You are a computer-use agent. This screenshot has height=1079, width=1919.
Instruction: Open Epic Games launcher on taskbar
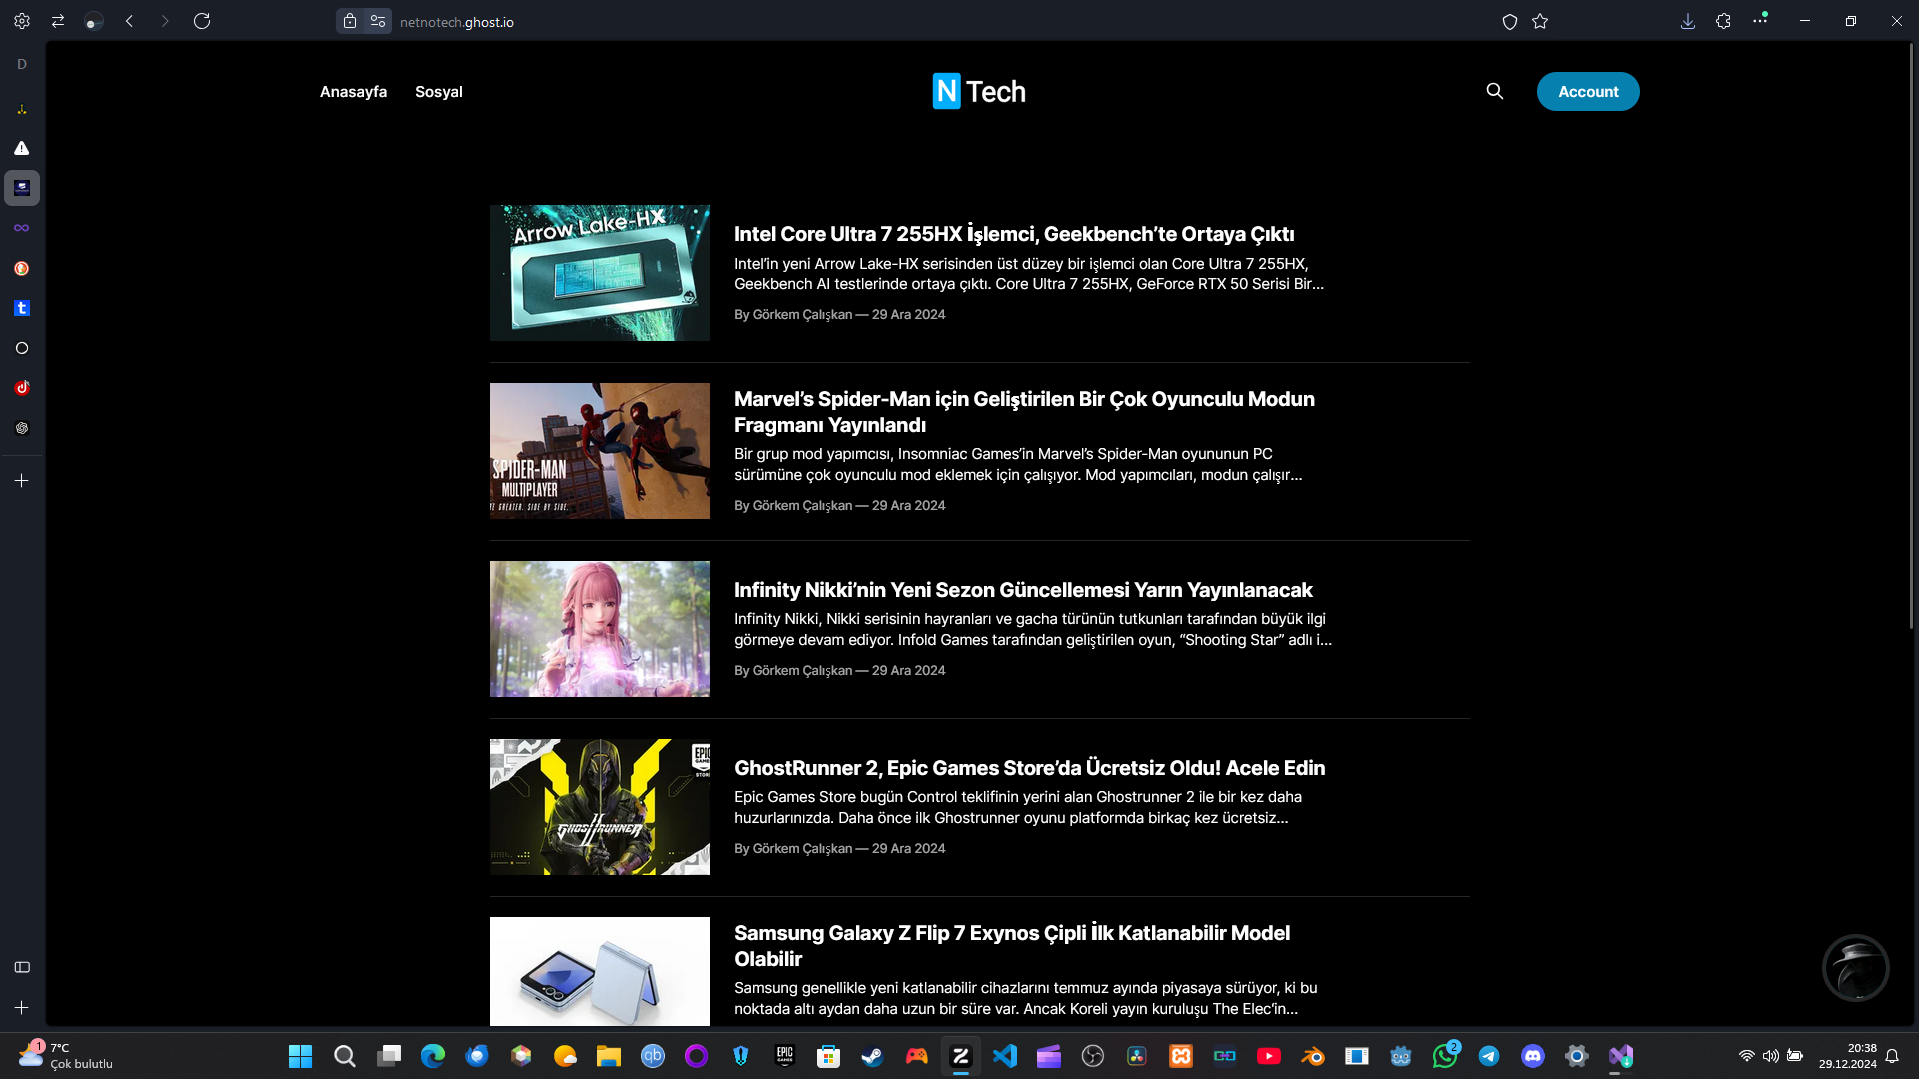(x=785, y=1056)
